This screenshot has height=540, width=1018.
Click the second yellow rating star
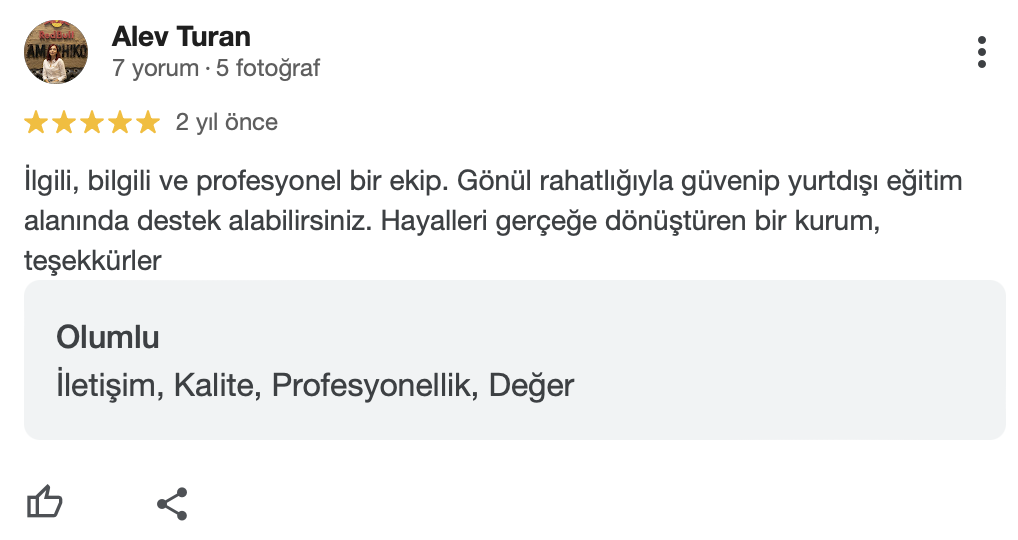point(64,123)
